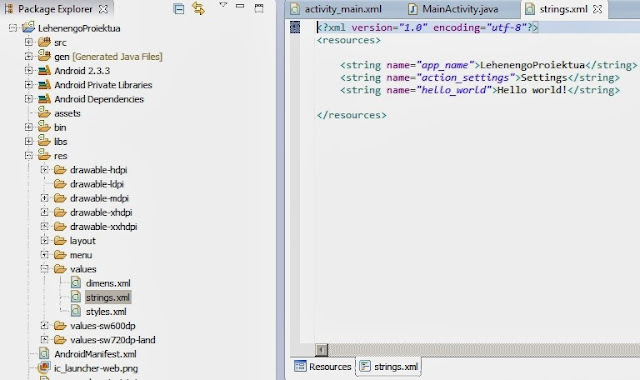
Task: Click the libs folder icon
Action: (44, 141)
